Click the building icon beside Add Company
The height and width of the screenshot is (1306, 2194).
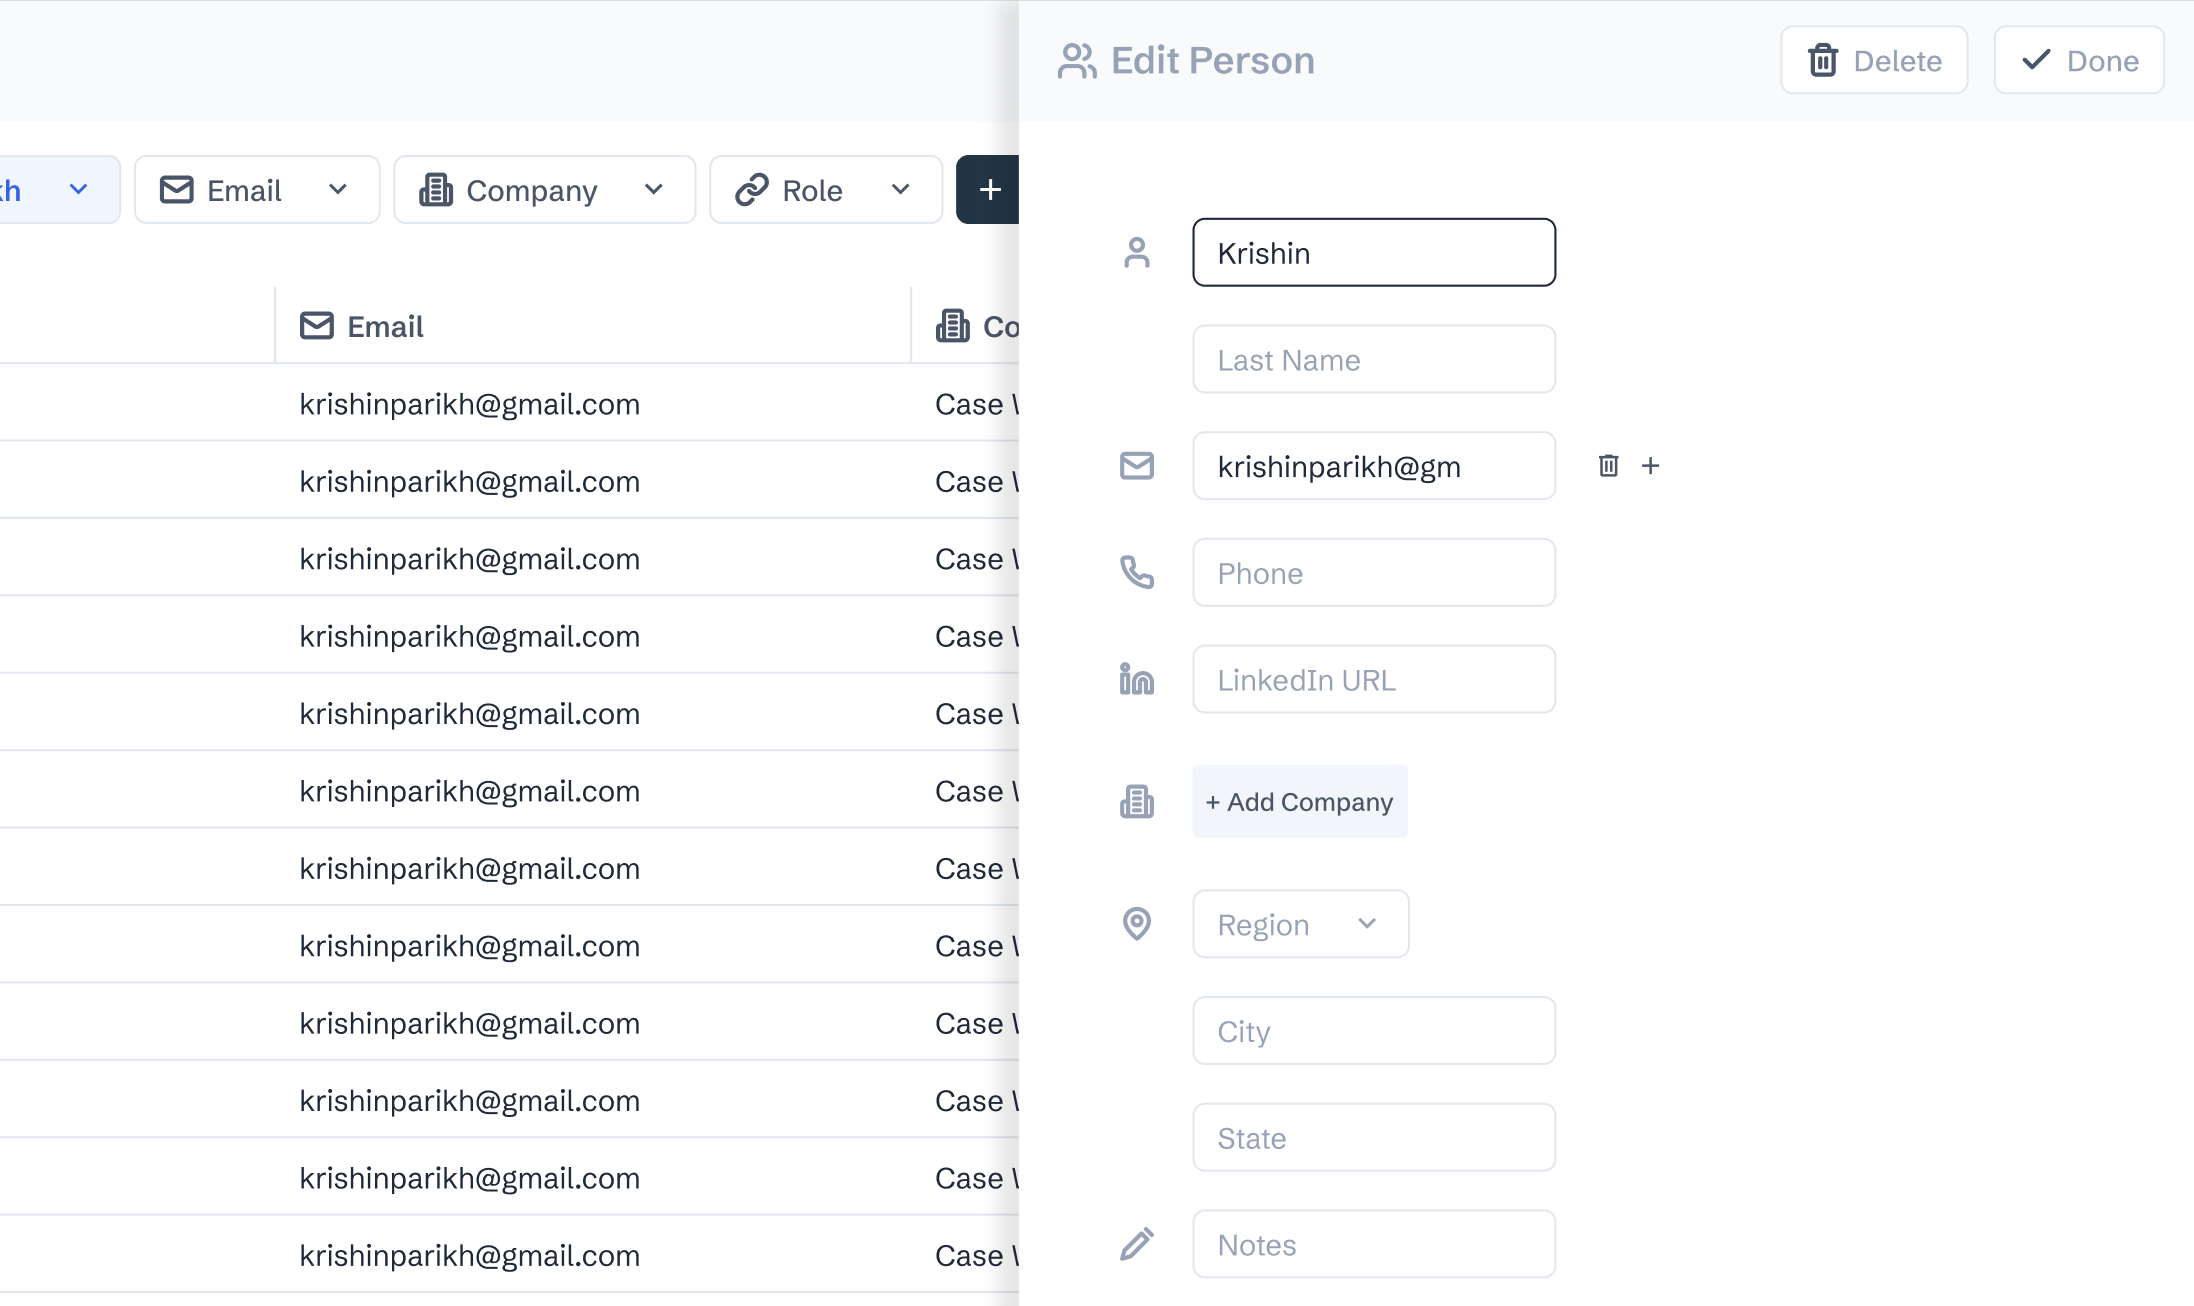point(1136,802)
